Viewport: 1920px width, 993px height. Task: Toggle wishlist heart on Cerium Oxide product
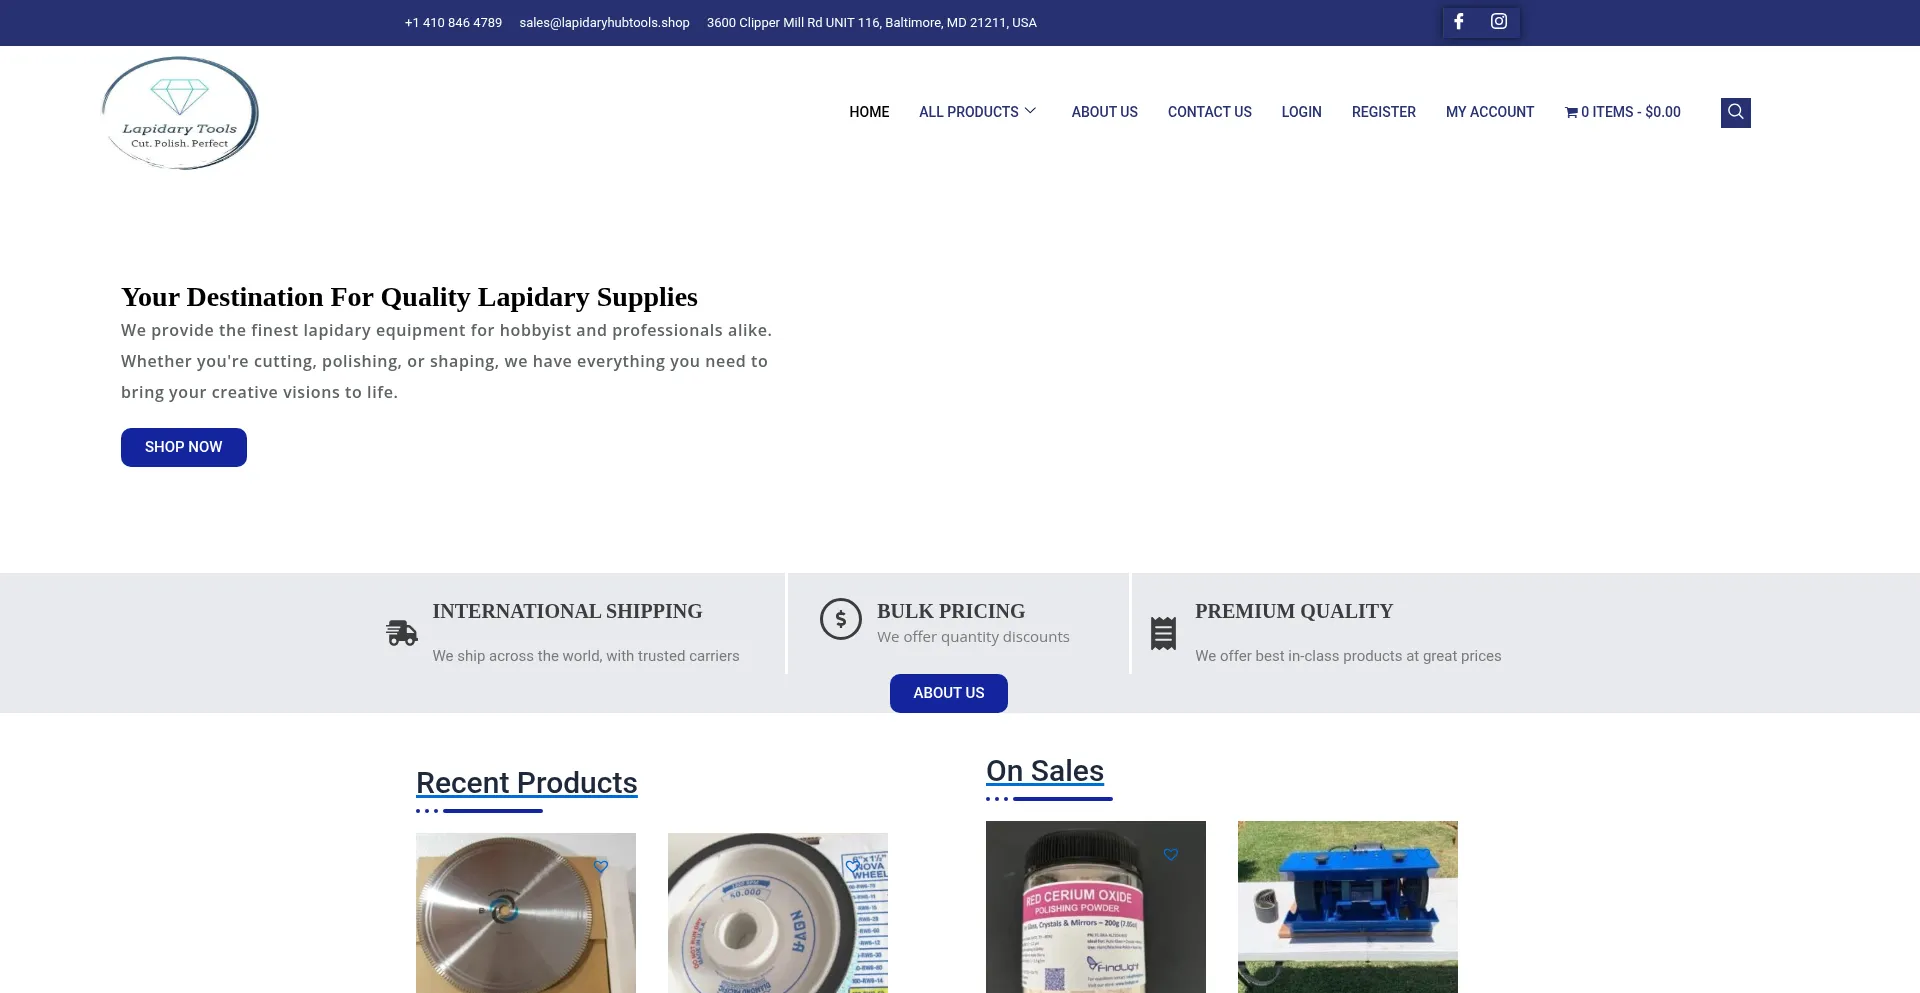1171,854
